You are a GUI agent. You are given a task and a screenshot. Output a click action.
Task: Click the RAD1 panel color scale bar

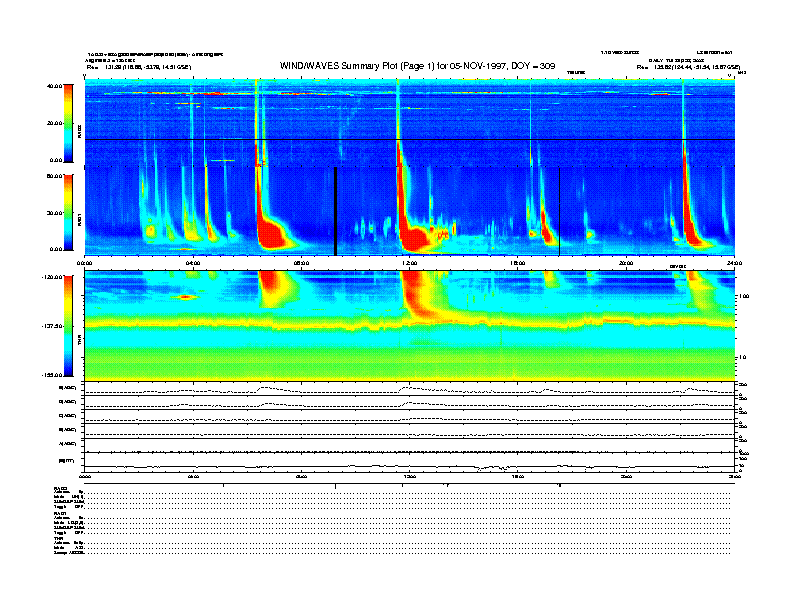[x=68, y=212]
